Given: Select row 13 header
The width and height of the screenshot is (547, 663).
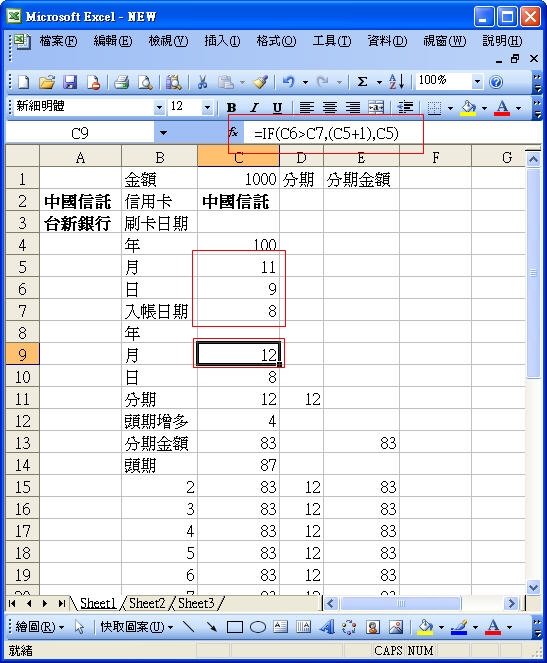Looking at the screenshot, I should [x=22, y=443].
